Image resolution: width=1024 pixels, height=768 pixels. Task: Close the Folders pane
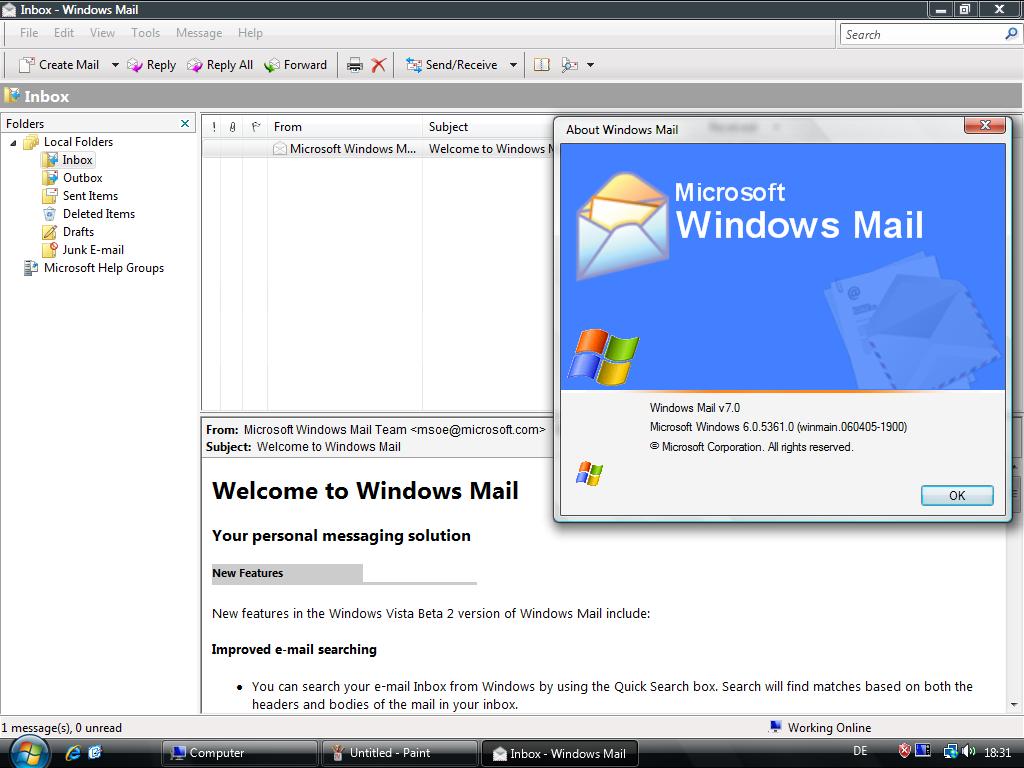pos(185,123)
